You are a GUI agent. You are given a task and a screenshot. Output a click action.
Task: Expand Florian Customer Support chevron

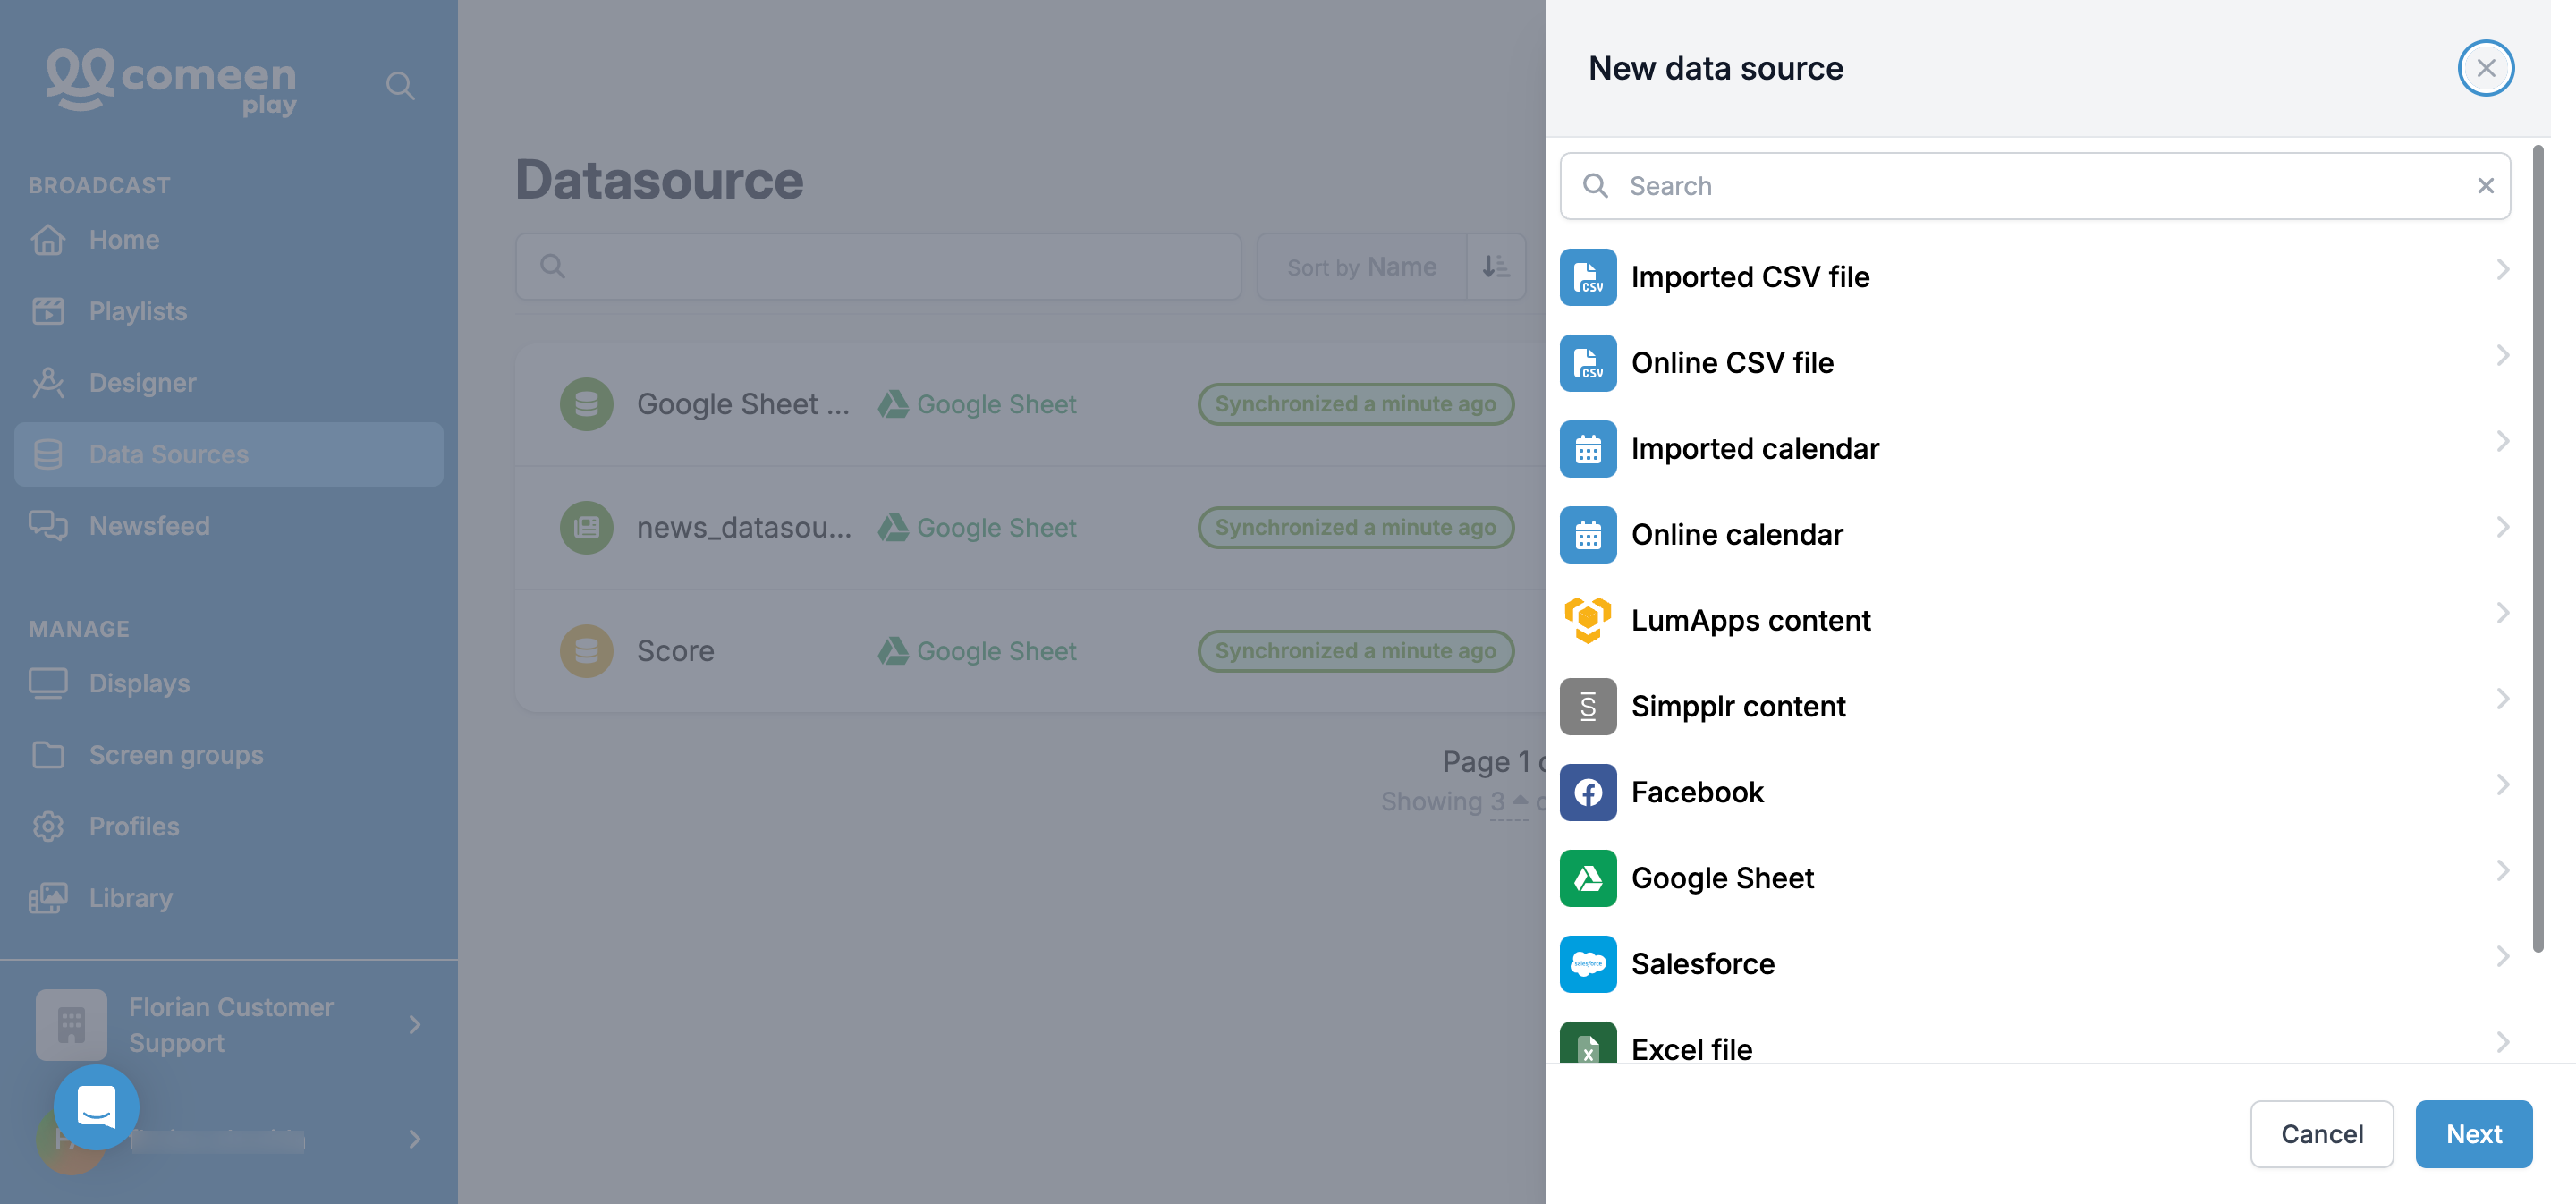(x=415, y=1024)
